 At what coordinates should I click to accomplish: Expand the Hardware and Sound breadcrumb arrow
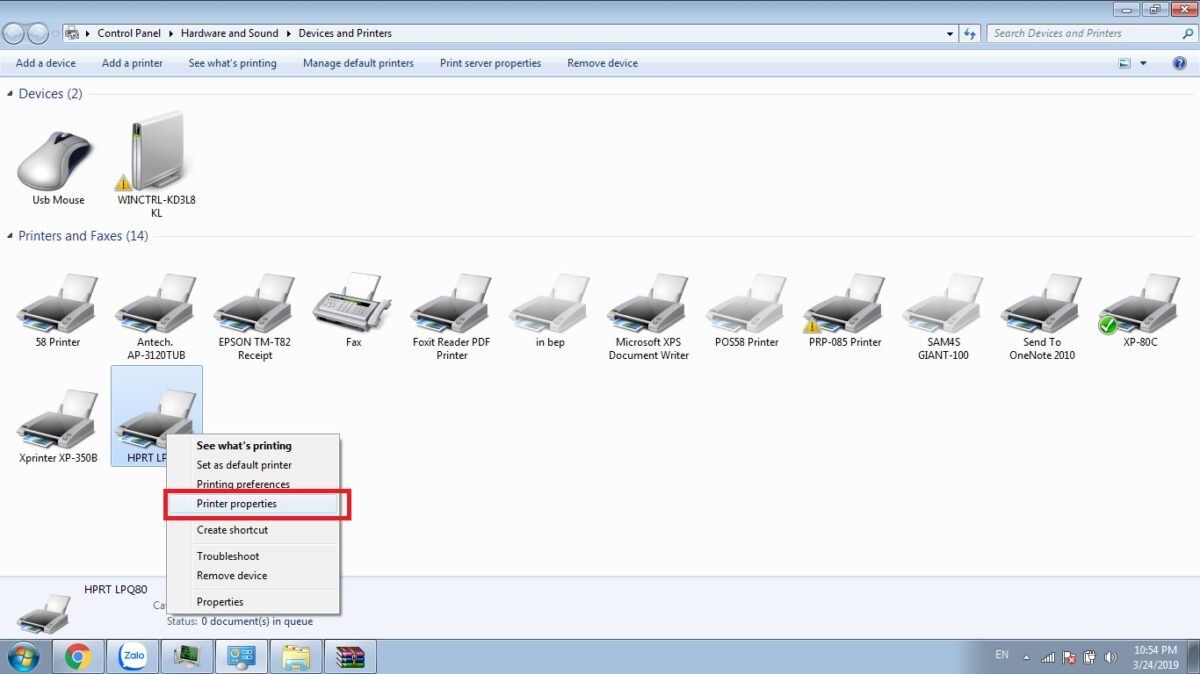tap(288, 33)
